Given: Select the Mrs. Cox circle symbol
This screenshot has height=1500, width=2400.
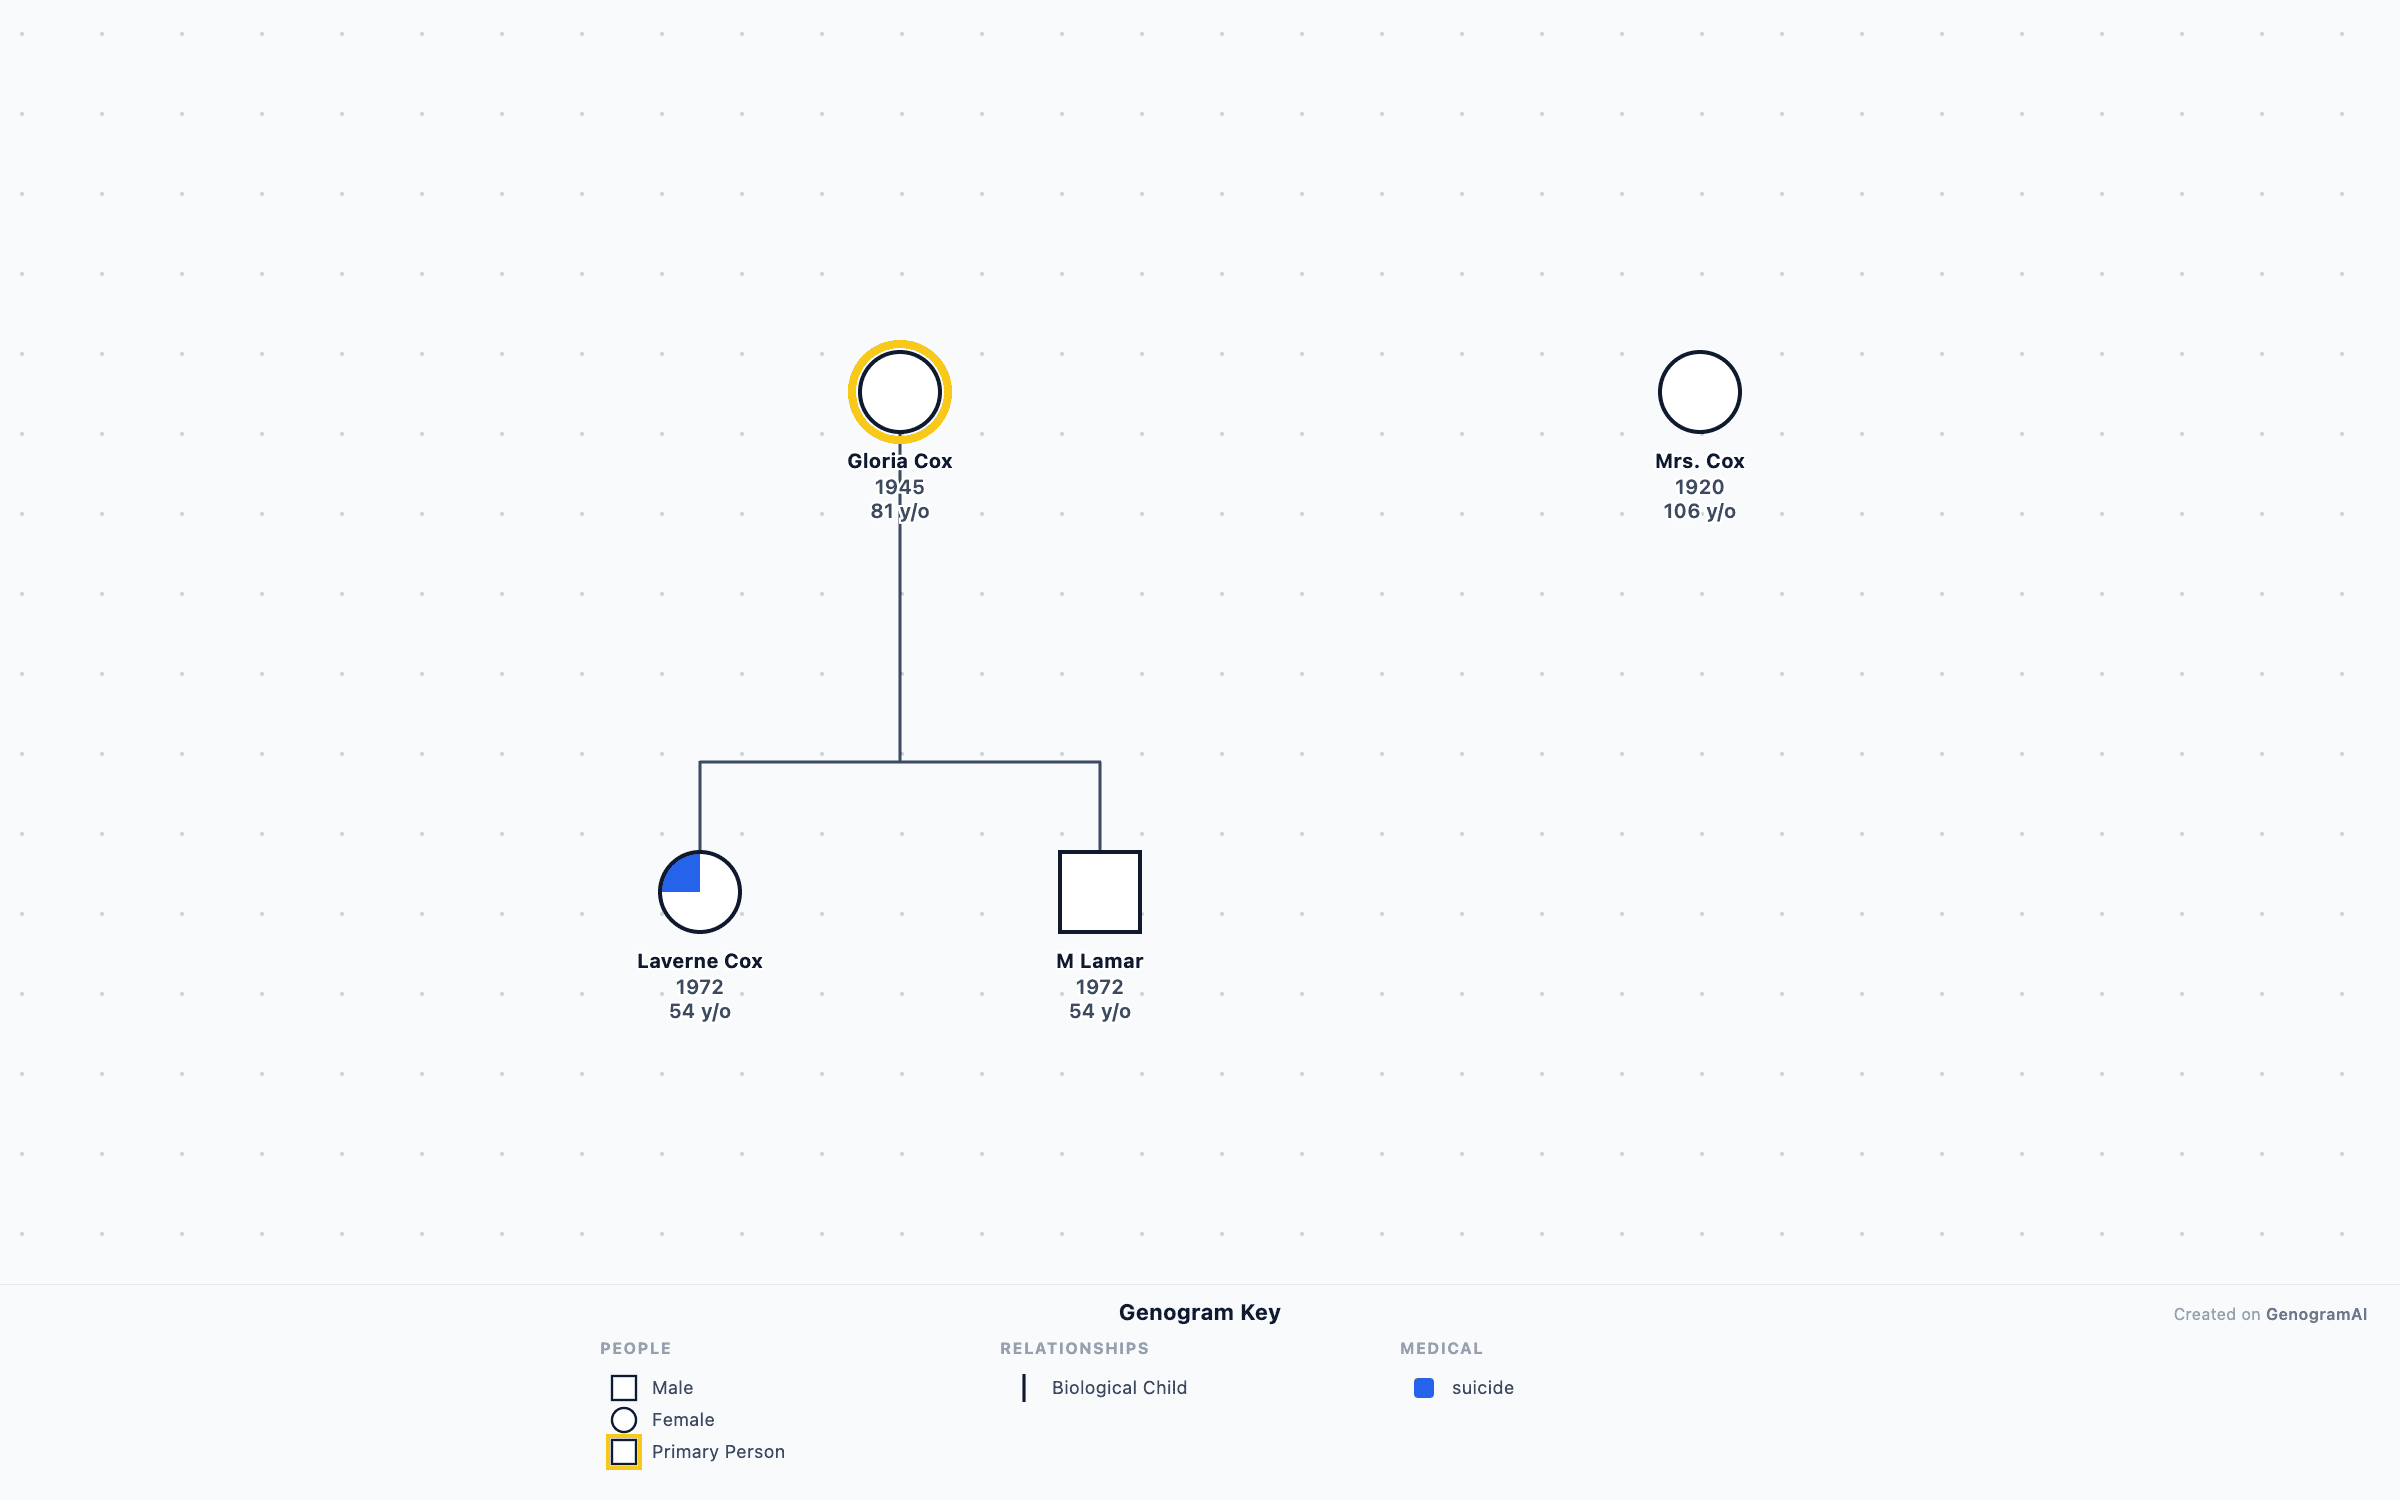Looking at the screenshot, I should [x=1698, y=392].
